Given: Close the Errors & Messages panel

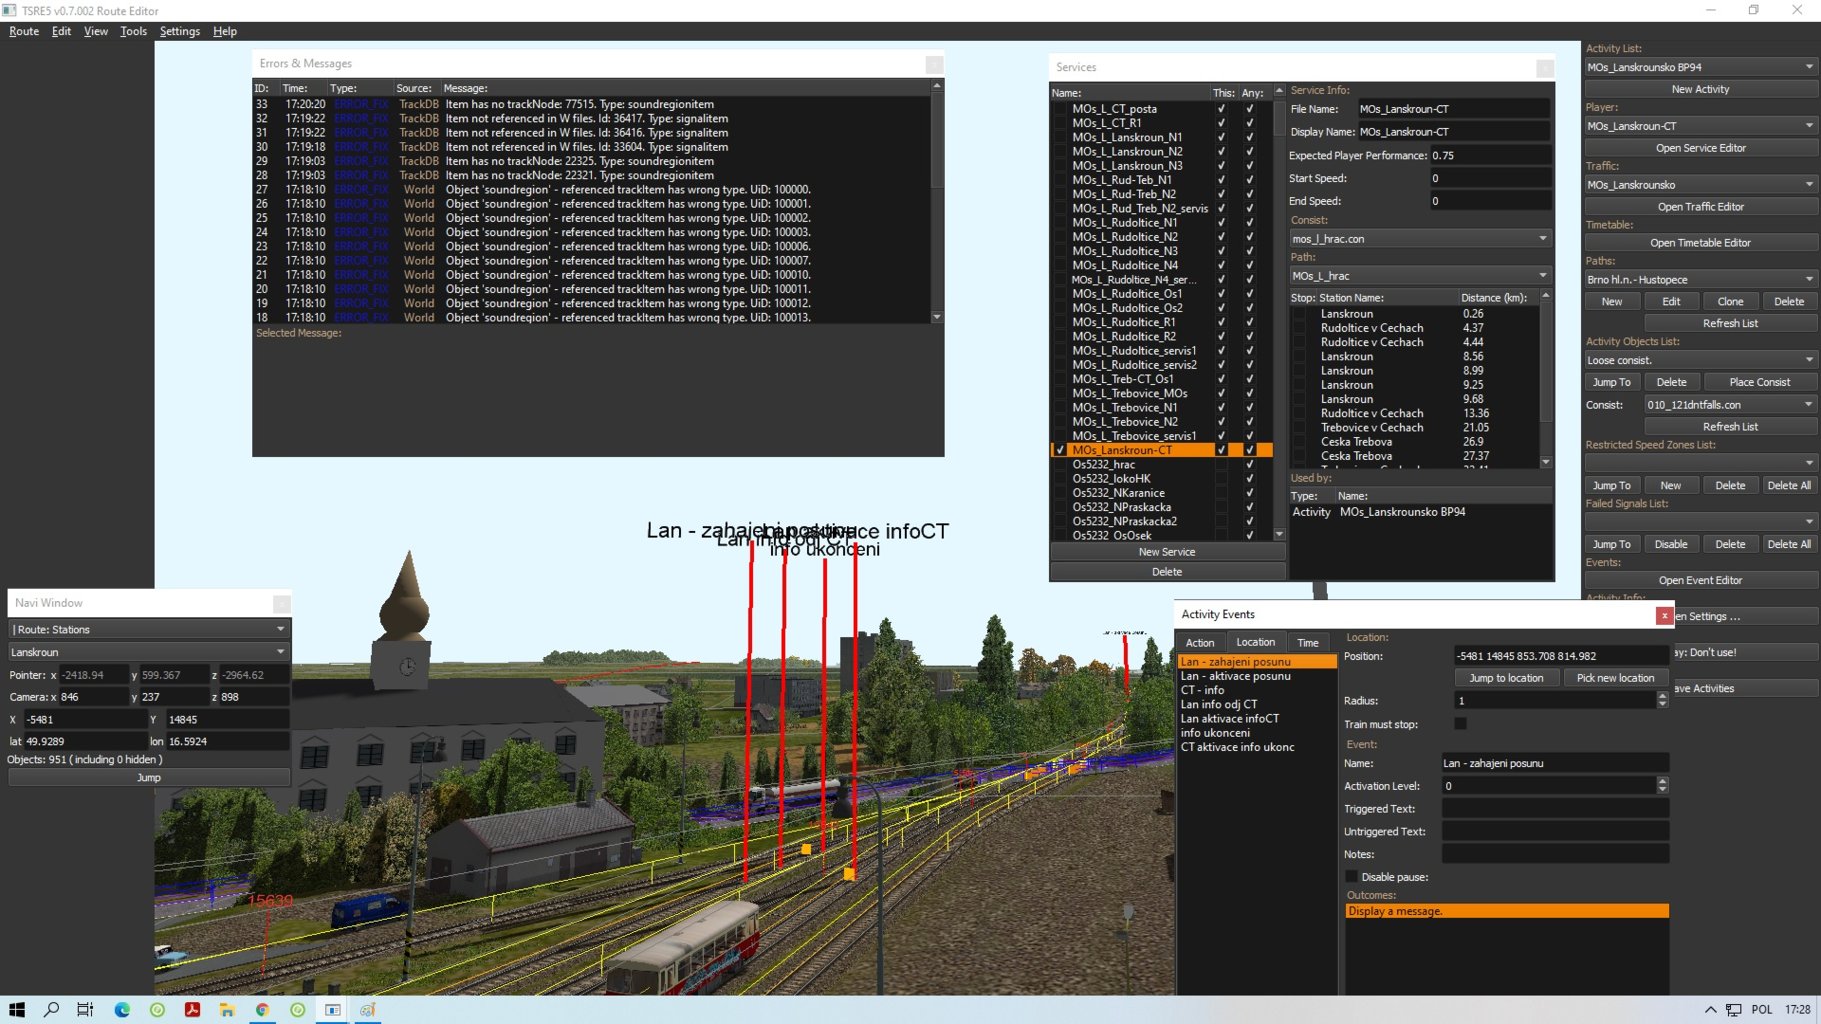Looking at the screenshot, I should pos(934,64).
